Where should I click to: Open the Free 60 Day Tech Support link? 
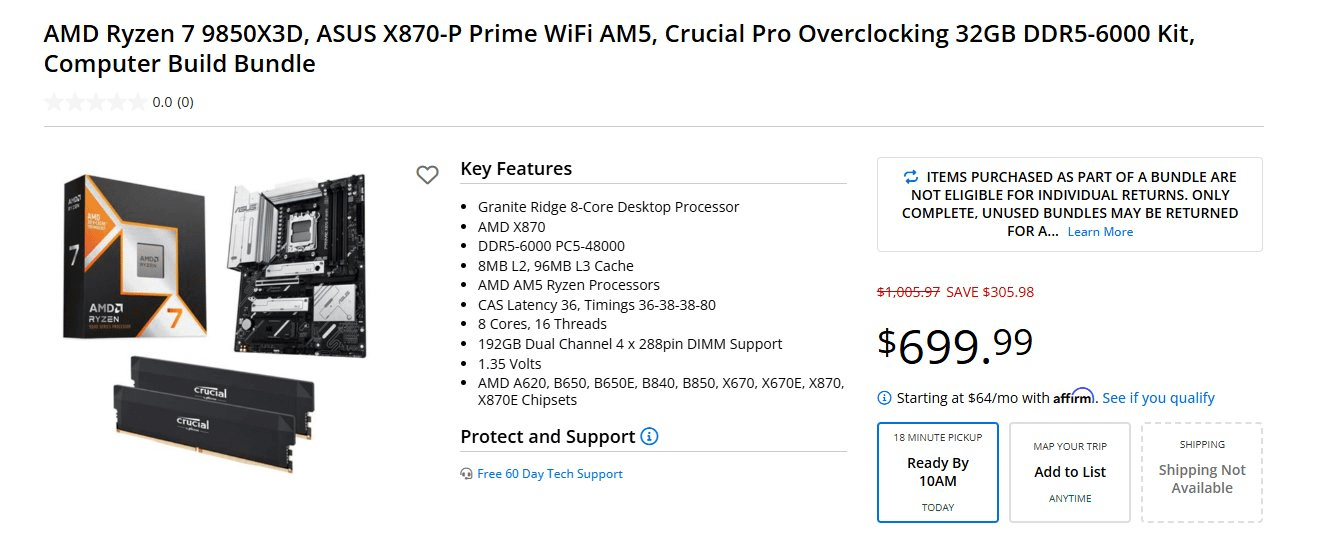point(549,474)
